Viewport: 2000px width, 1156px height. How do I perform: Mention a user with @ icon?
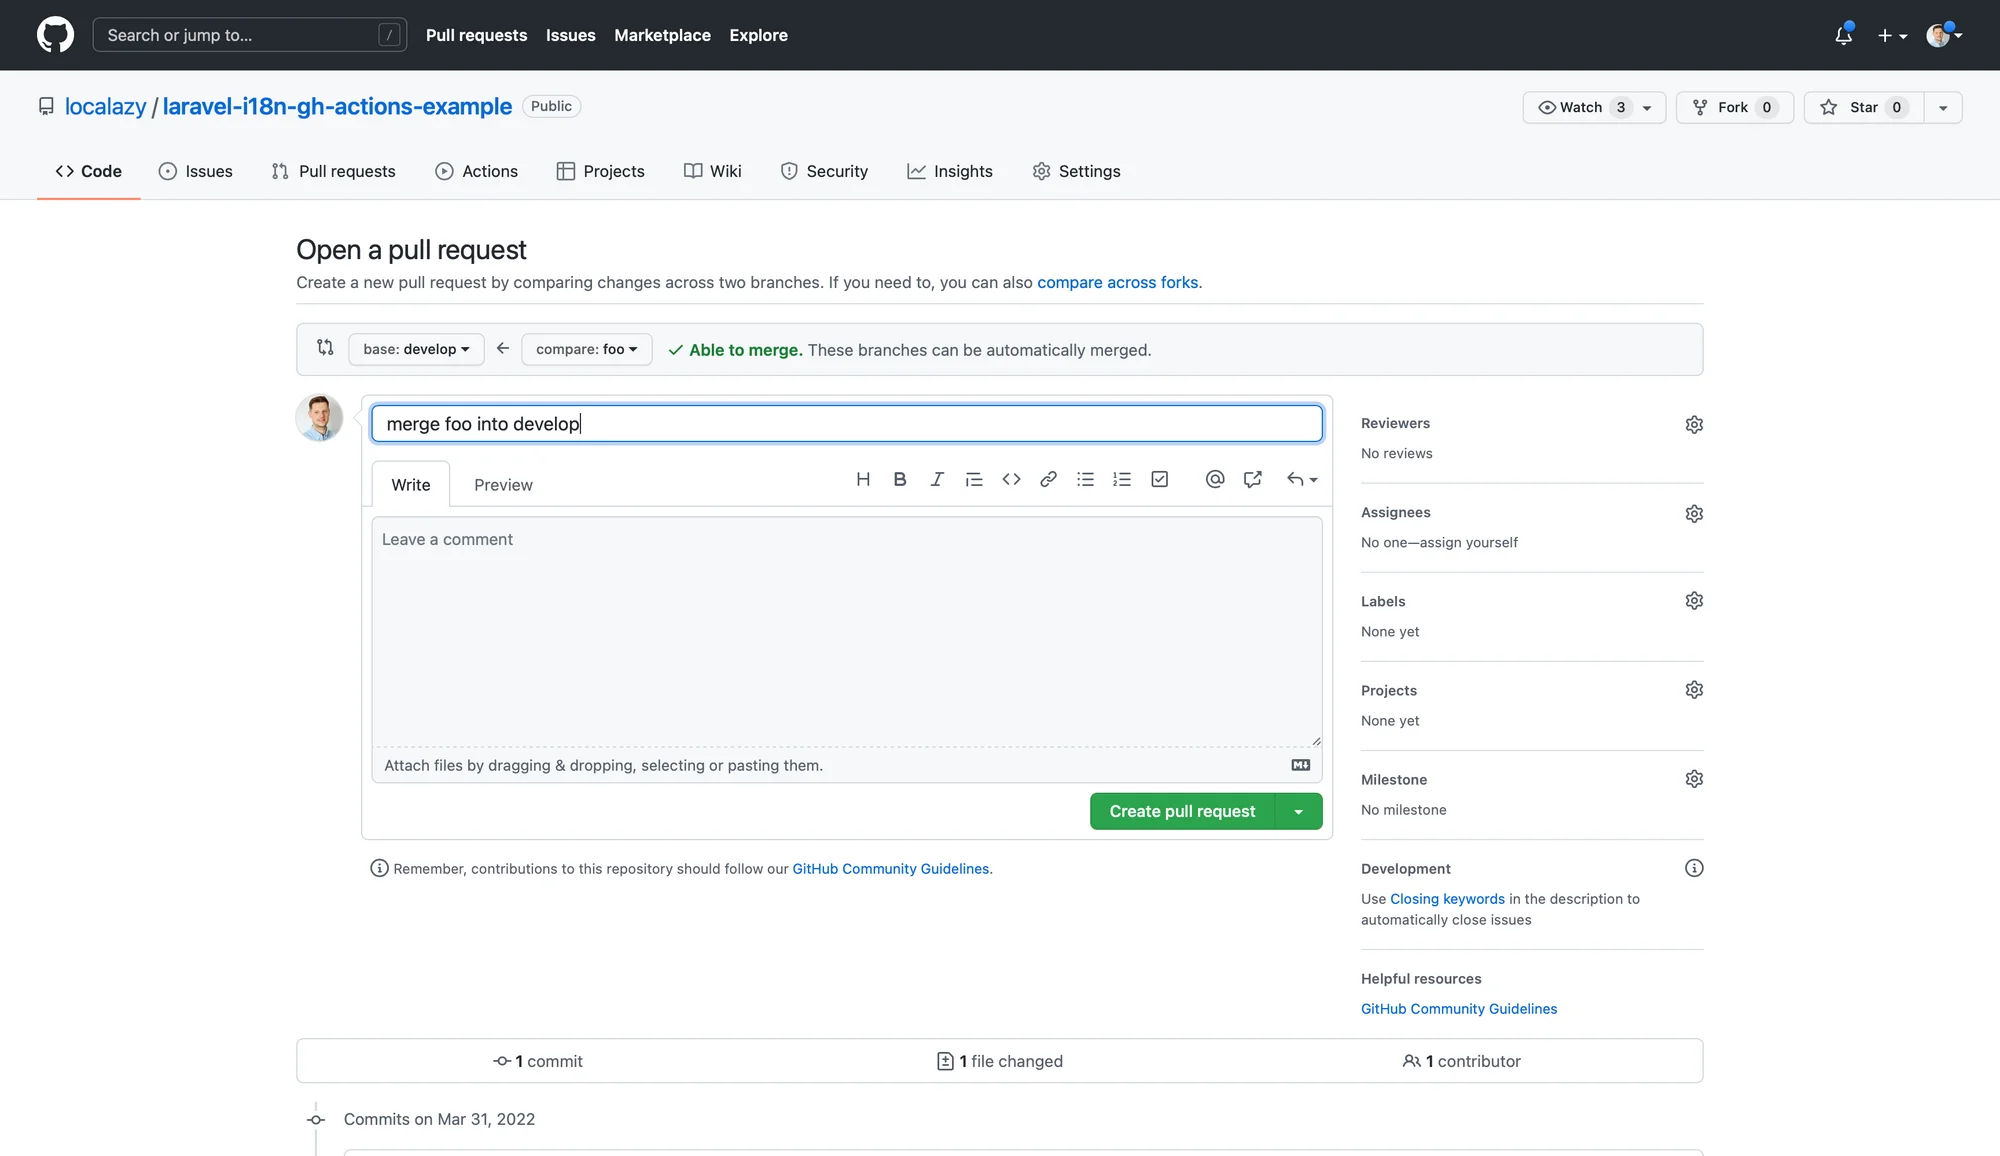click(1215, 479)
